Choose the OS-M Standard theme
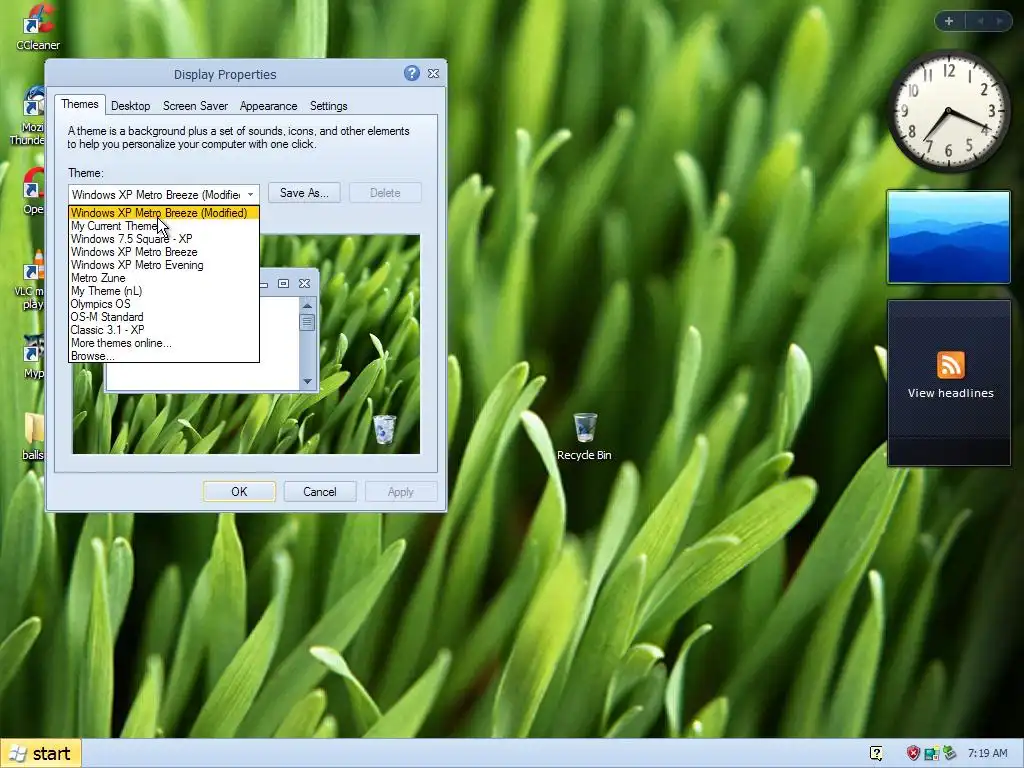This screenshot has height=768, width=1024. pos(164,317)
